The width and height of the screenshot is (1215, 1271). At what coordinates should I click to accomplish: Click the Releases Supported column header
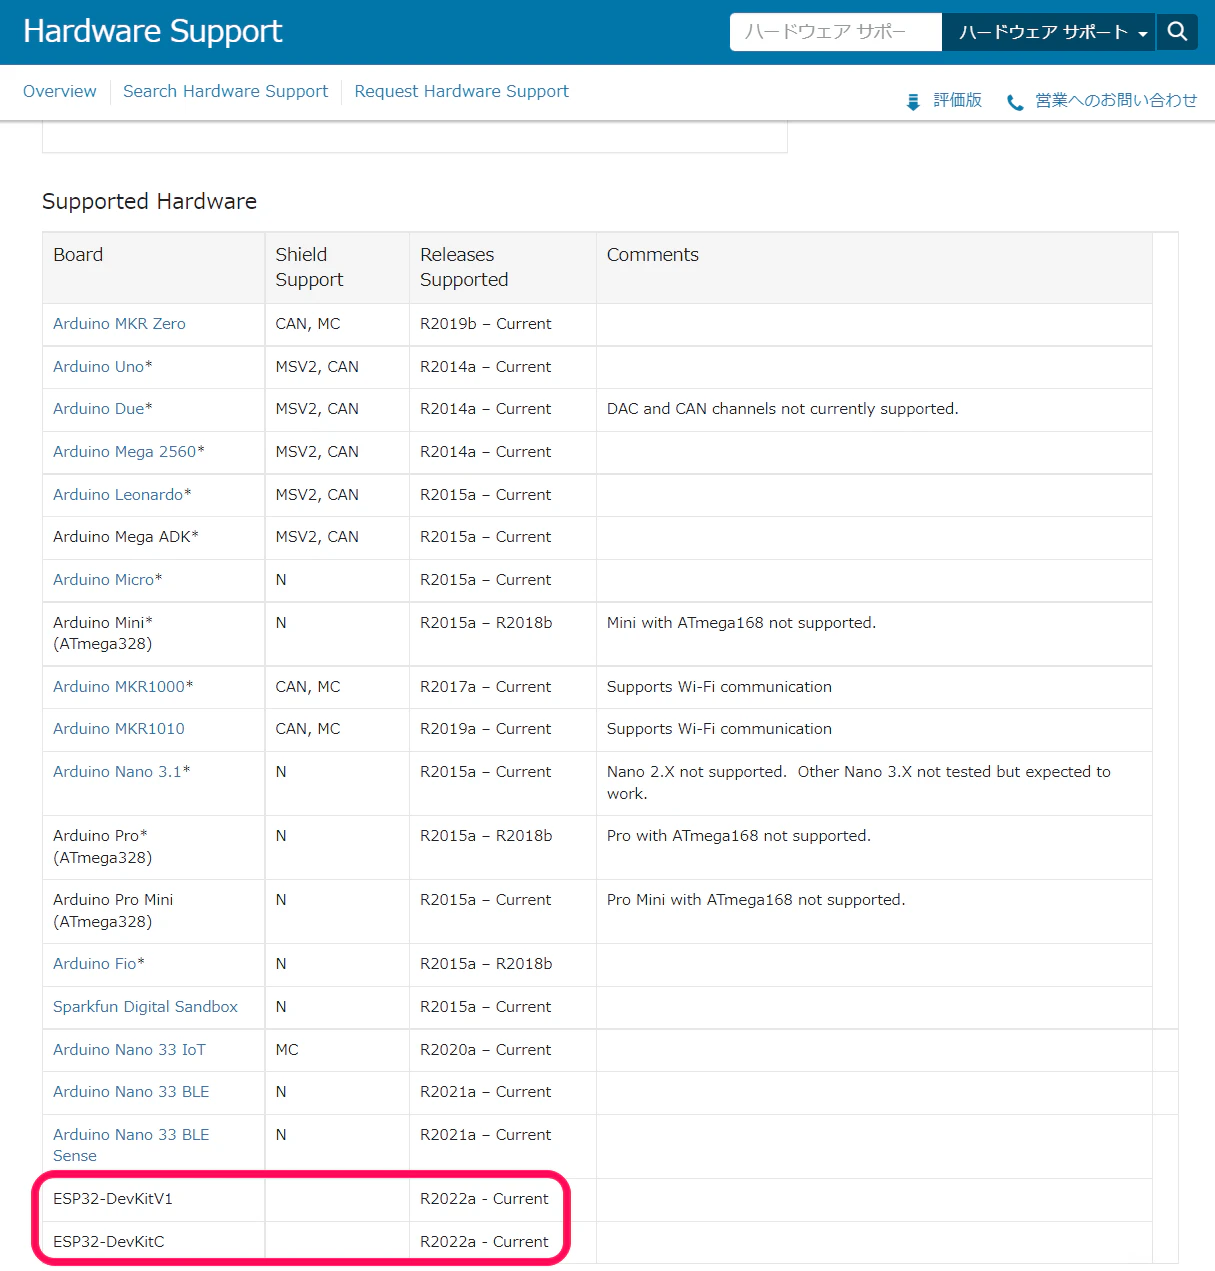pyautogui.click(x=503, y=268)
